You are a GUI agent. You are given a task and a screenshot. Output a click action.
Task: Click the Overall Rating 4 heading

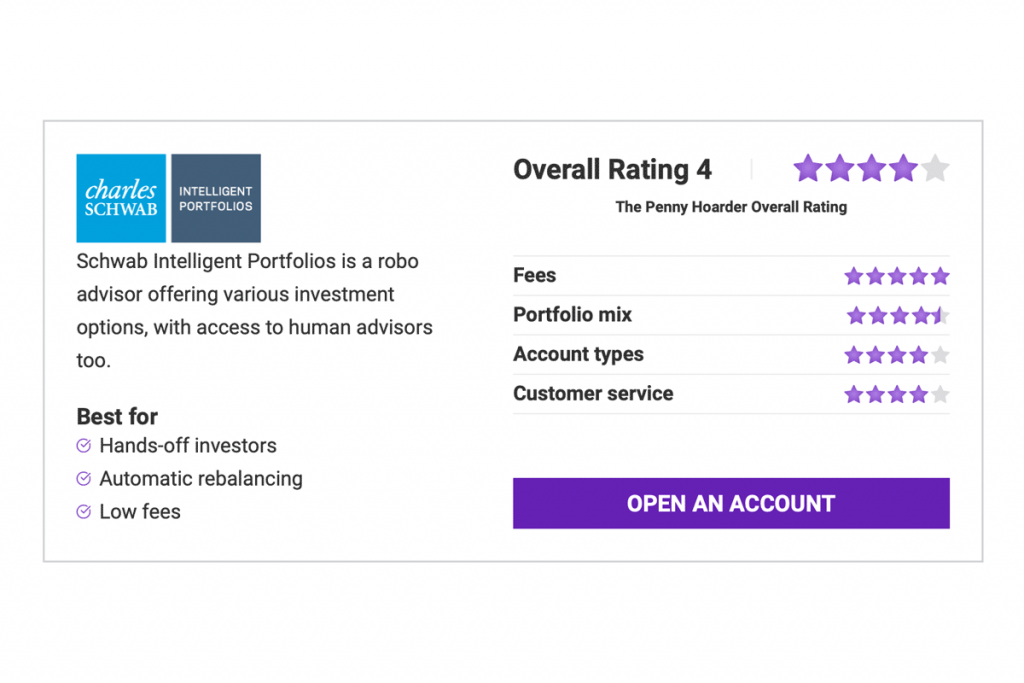(x=612, y=170)
